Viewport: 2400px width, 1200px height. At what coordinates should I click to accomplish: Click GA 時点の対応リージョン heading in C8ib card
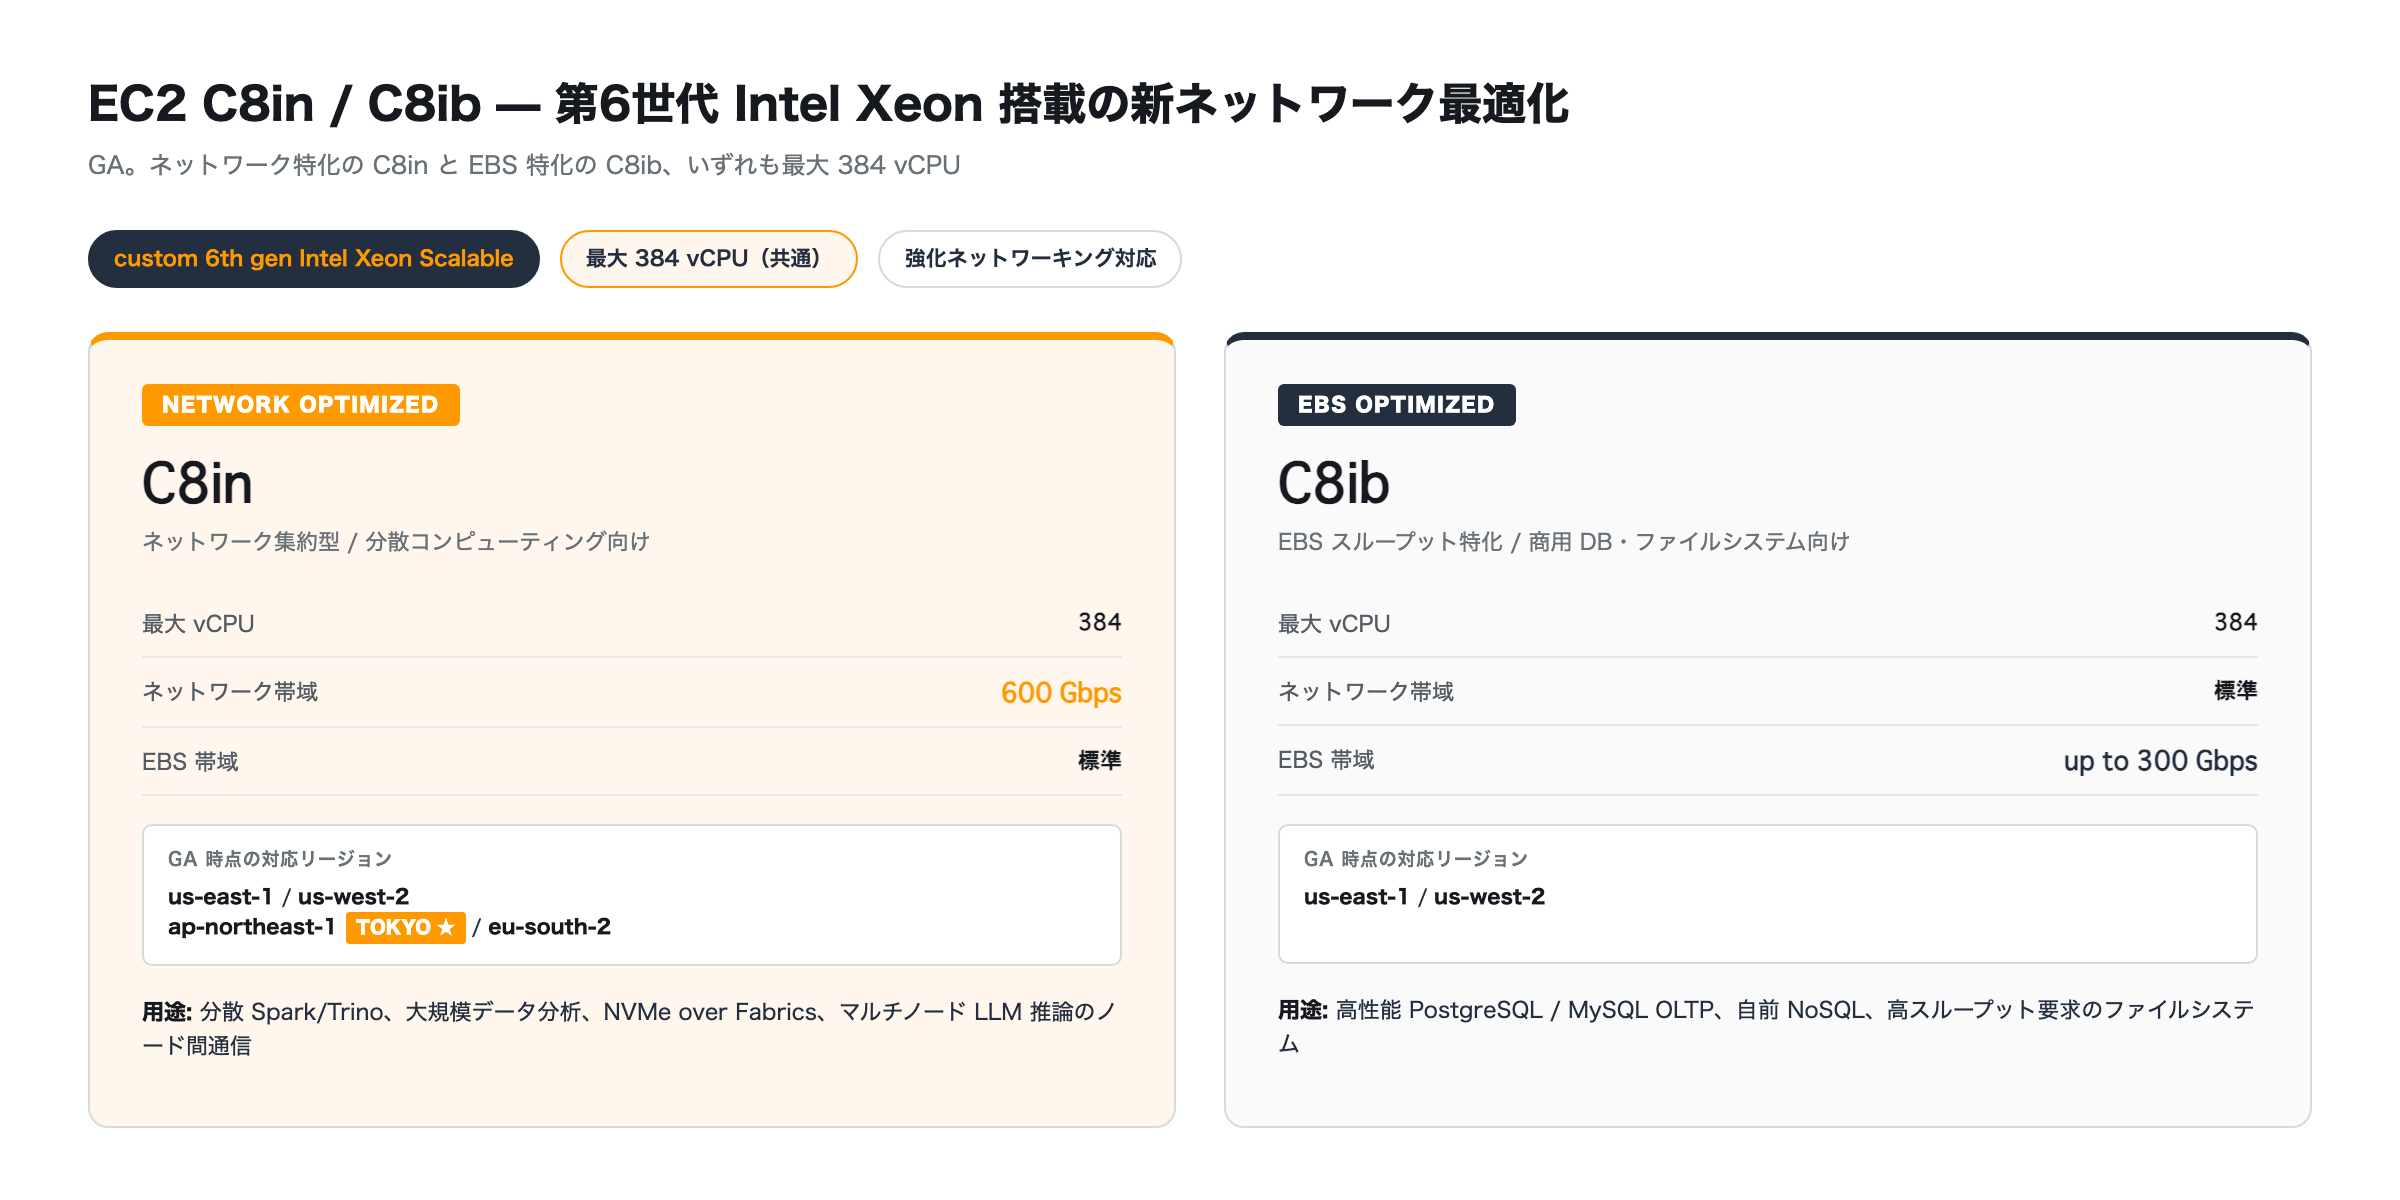(x=1416, y=859)
